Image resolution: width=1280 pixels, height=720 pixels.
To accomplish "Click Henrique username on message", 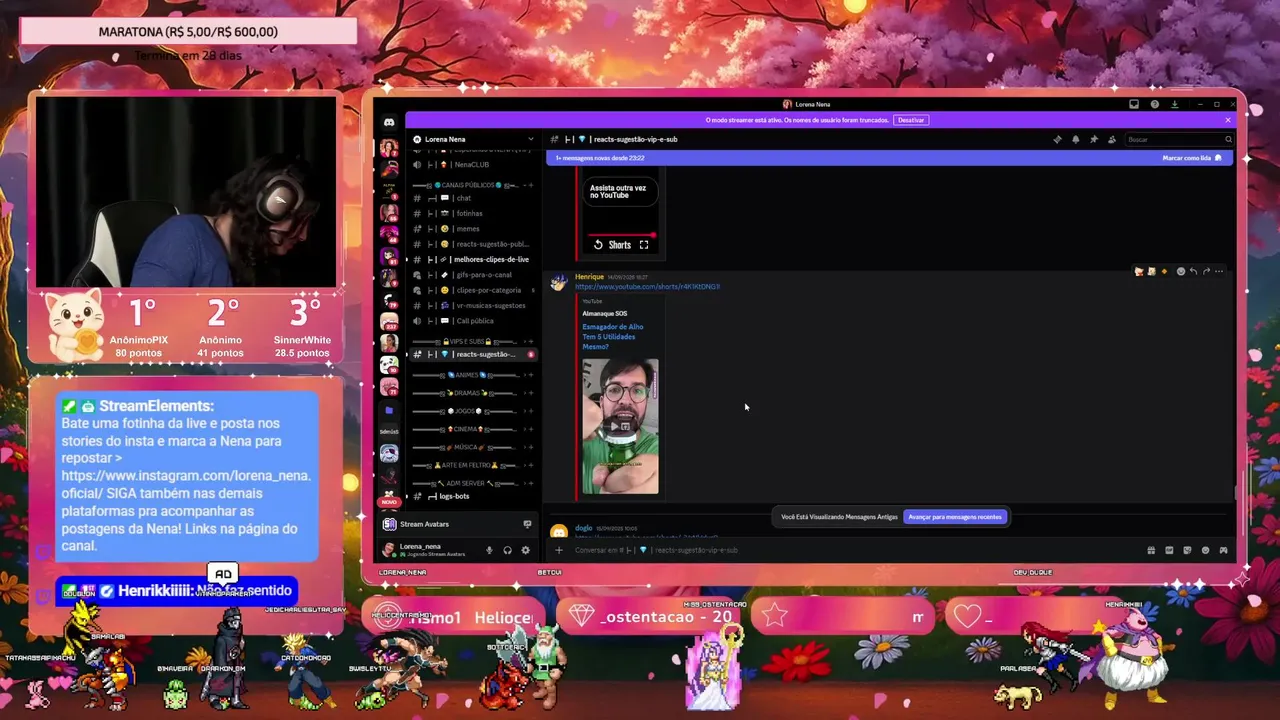I will pos(589,277).
